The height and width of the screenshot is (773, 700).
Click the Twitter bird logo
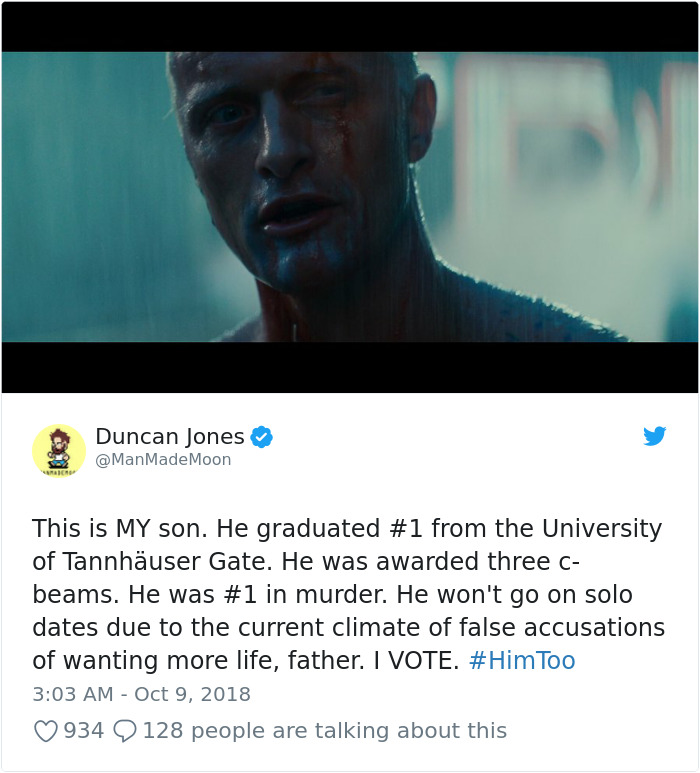pyautogui.click(x=655, y=436)
